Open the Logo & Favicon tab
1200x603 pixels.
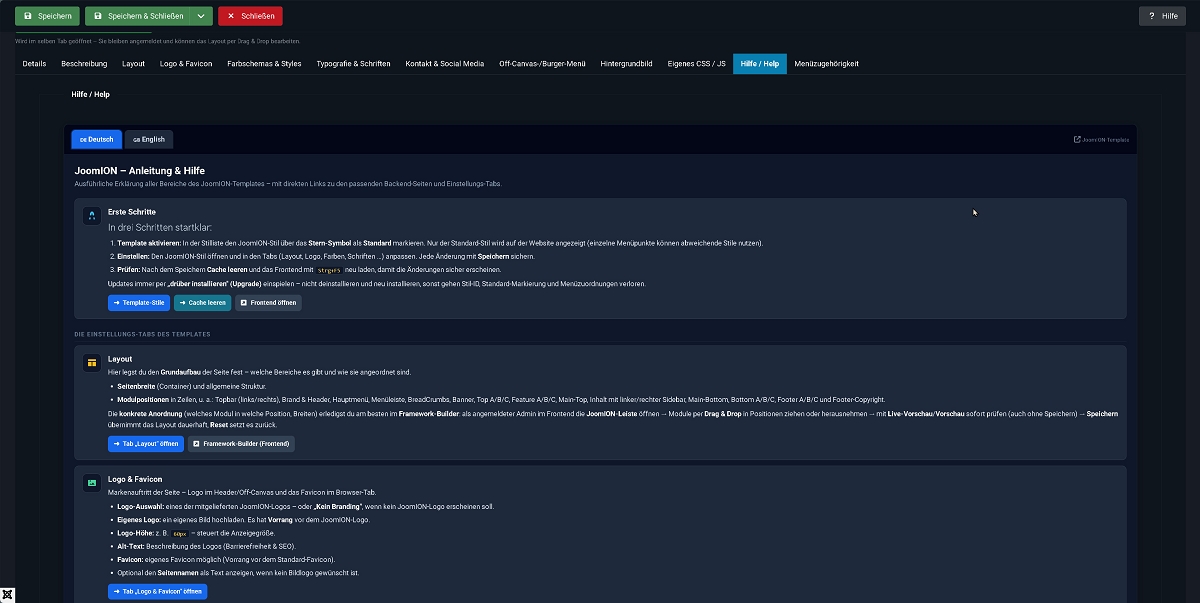[x=186, y=63]
